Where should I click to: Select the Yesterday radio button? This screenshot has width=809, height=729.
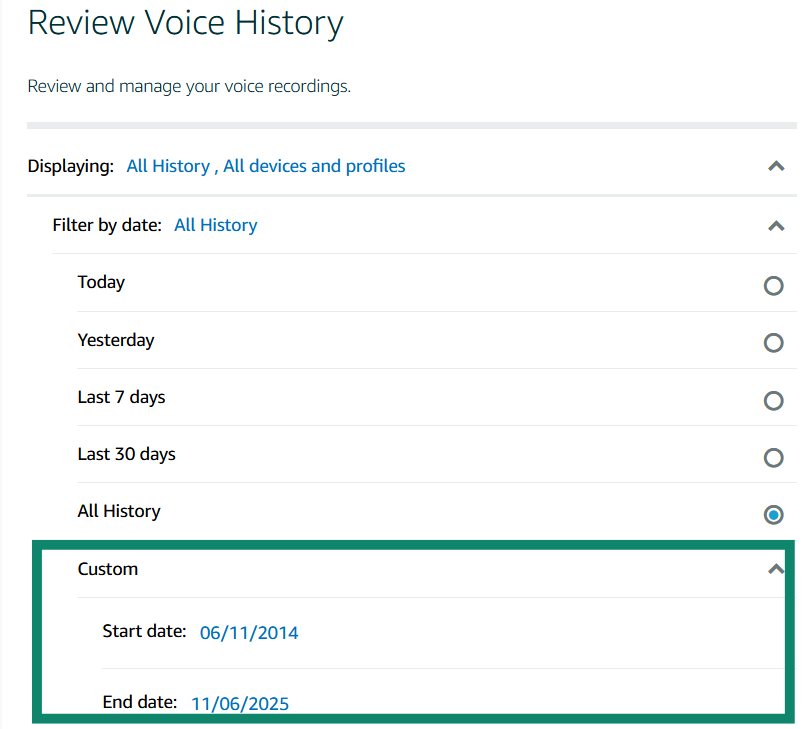click(773, 343)
